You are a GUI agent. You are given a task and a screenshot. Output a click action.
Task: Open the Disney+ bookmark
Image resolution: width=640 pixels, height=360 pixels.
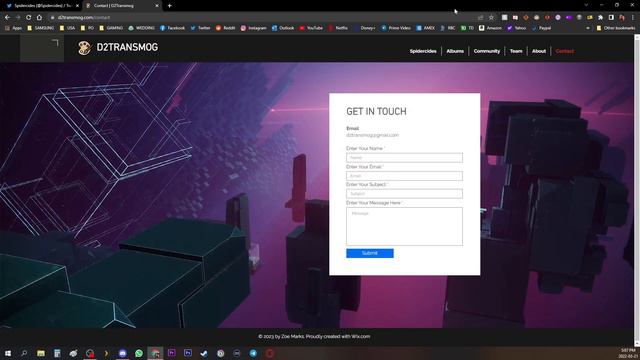tap(364, 28)
